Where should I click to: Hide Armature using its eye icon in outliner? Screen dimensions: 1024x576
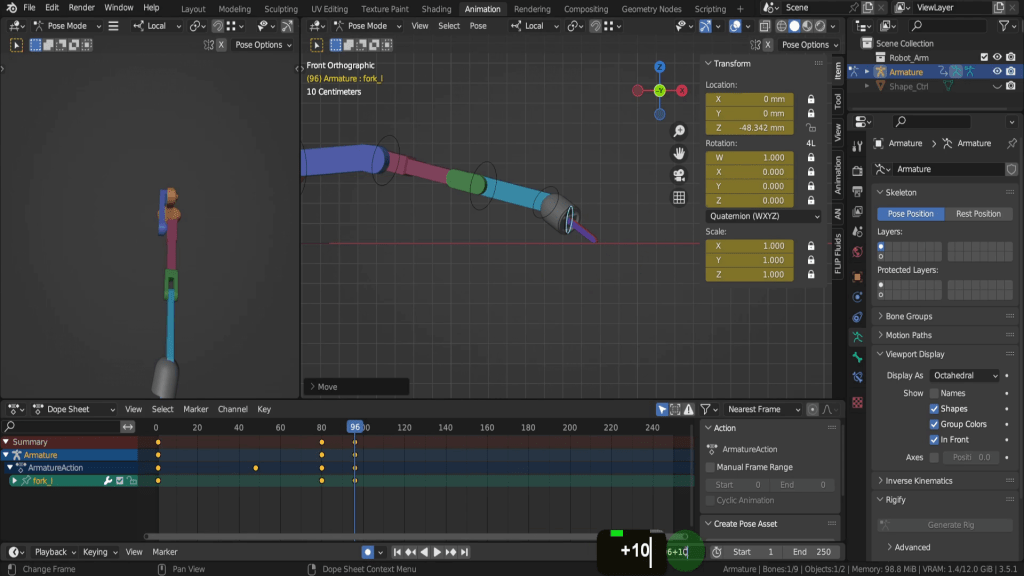coord(997,72)
